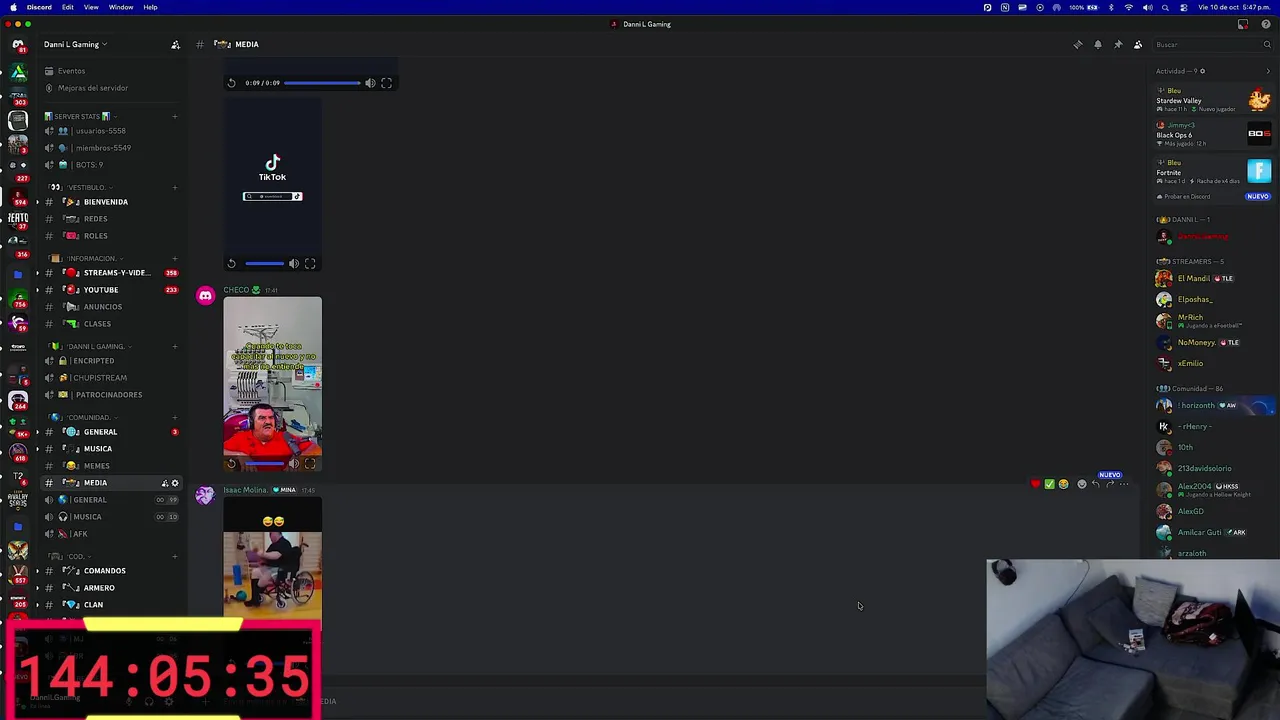Collapse the INFORMACION category
Viewport: 1280px width, 720px height.
[85, 258]
